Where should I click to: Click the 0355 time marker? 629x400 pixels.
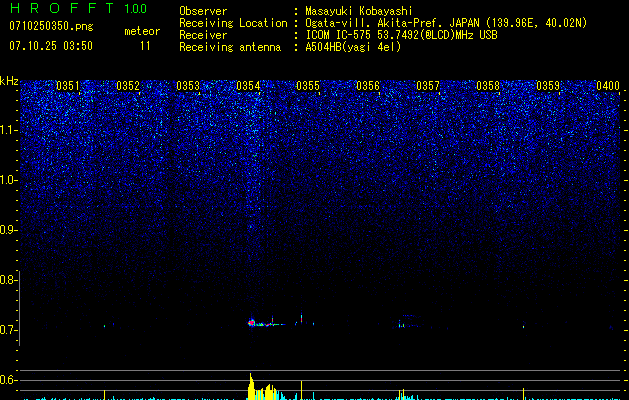[308, 86]
